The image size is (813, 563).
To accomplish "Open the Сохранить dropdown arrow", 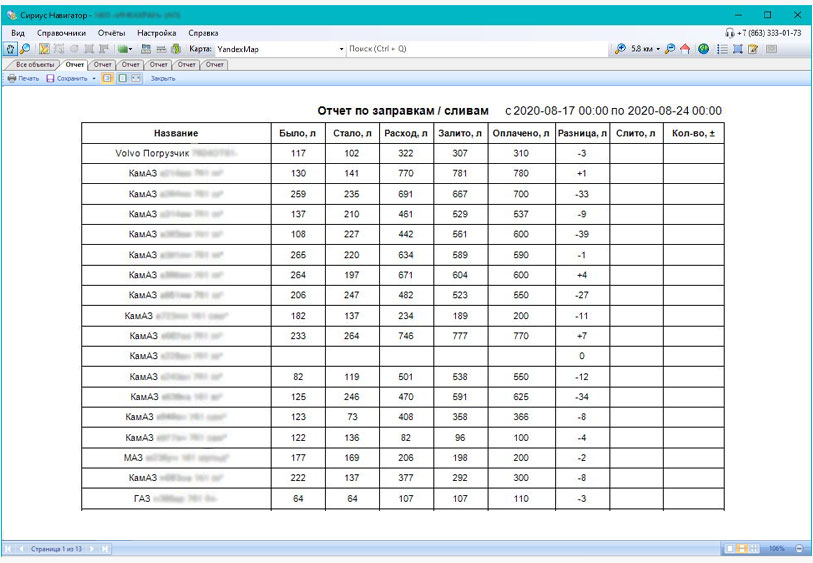I will 94,78.
